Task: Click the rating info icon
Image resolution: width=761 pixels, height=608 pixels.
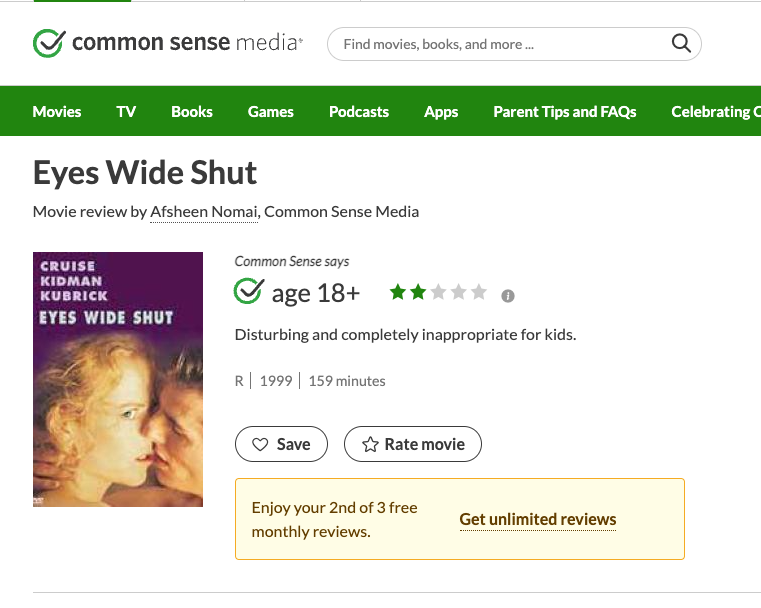Action: pos(508,296)
